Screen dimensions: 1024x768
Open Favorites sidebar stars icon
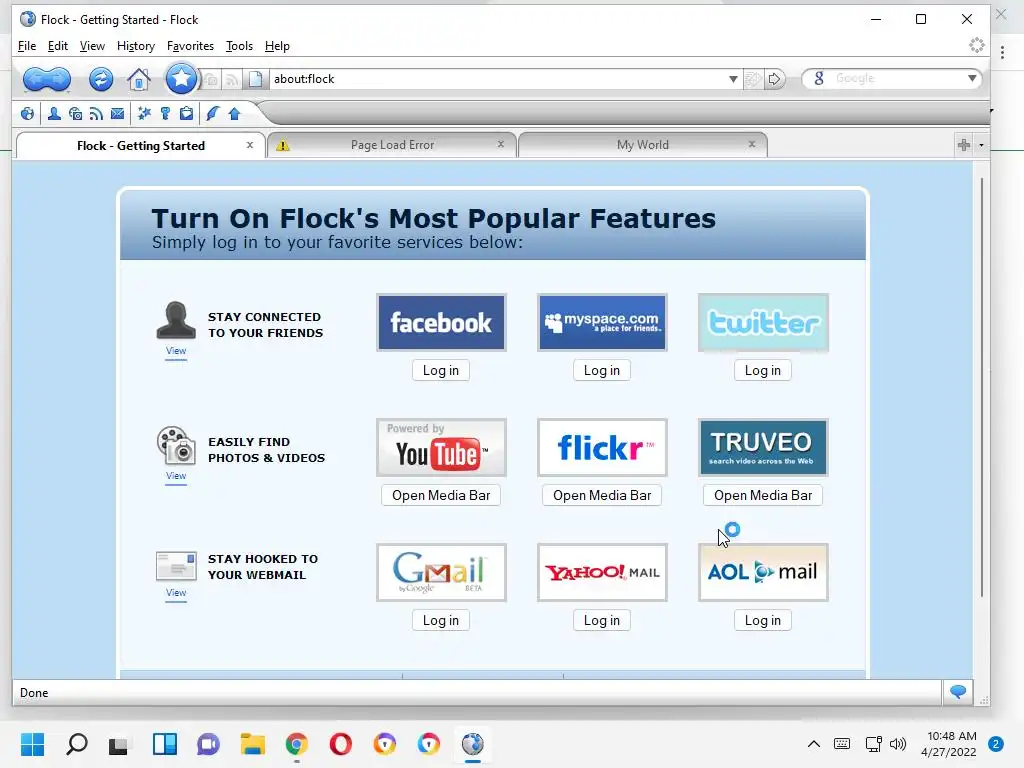[144, 114]
